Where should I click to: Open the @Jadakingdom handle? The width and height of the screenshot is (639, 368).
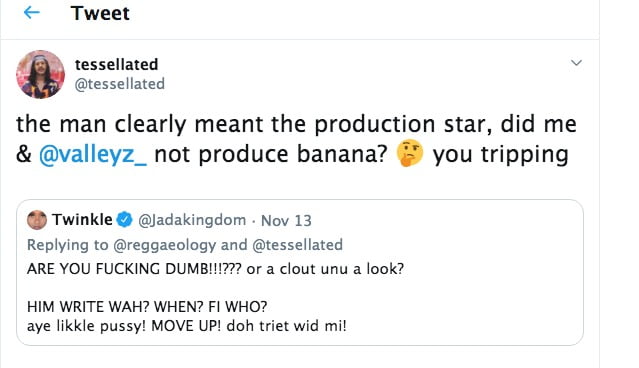[x=192, y=220]
